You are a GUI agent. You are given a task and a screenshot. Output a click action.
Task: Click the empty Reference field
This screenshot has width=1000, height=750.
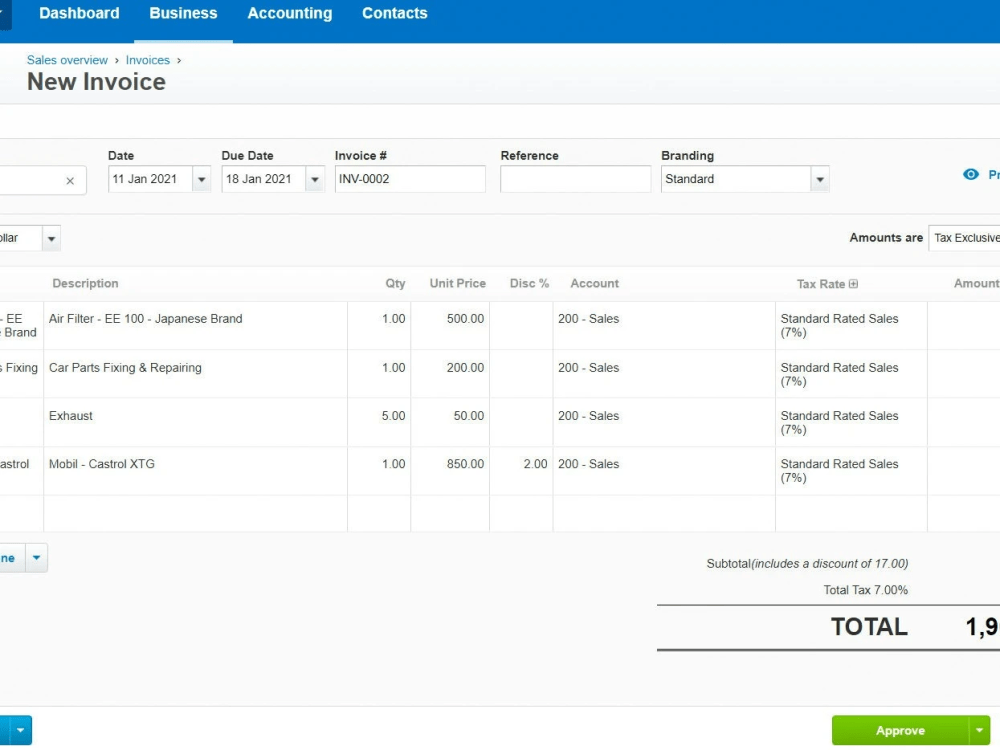(x=575, y=179)
